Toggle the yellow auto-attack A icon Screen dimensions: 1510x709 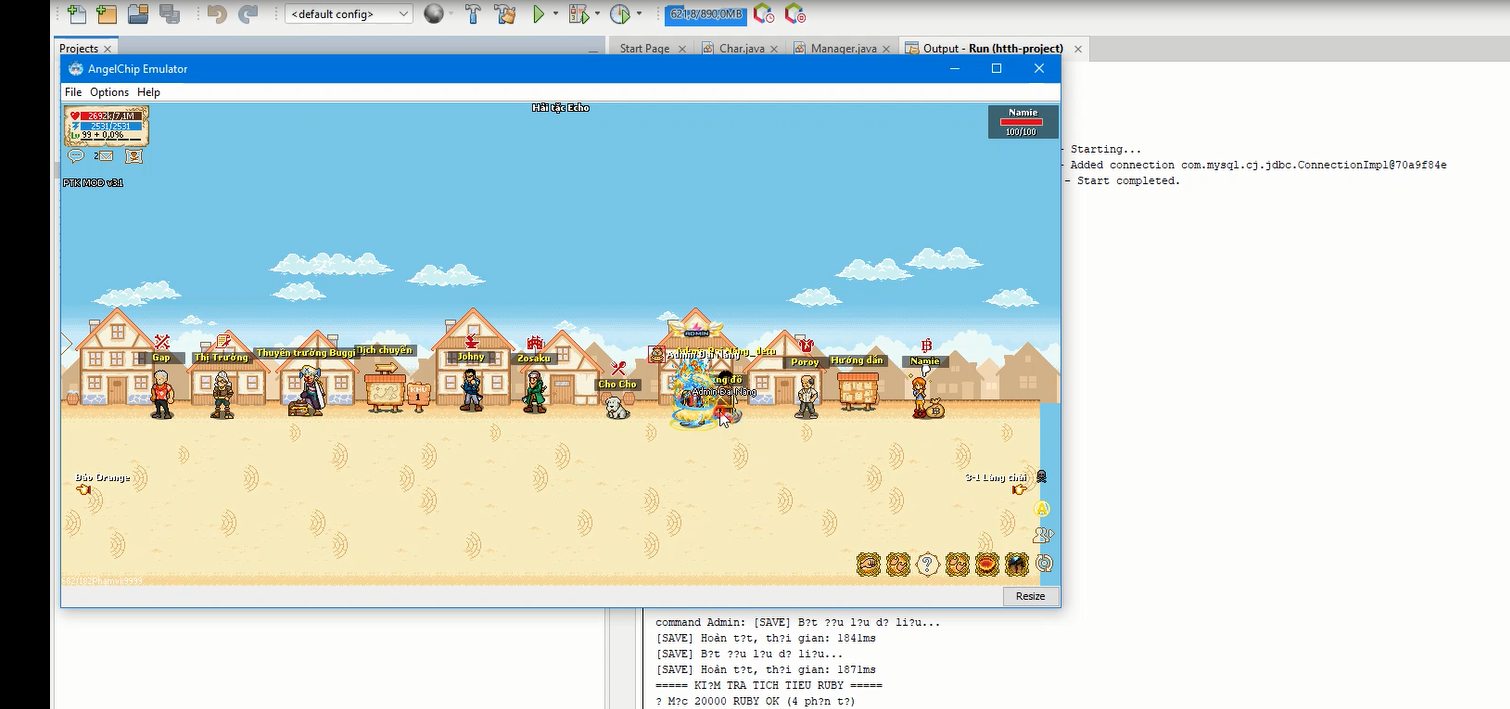(x=1041, y=509)
